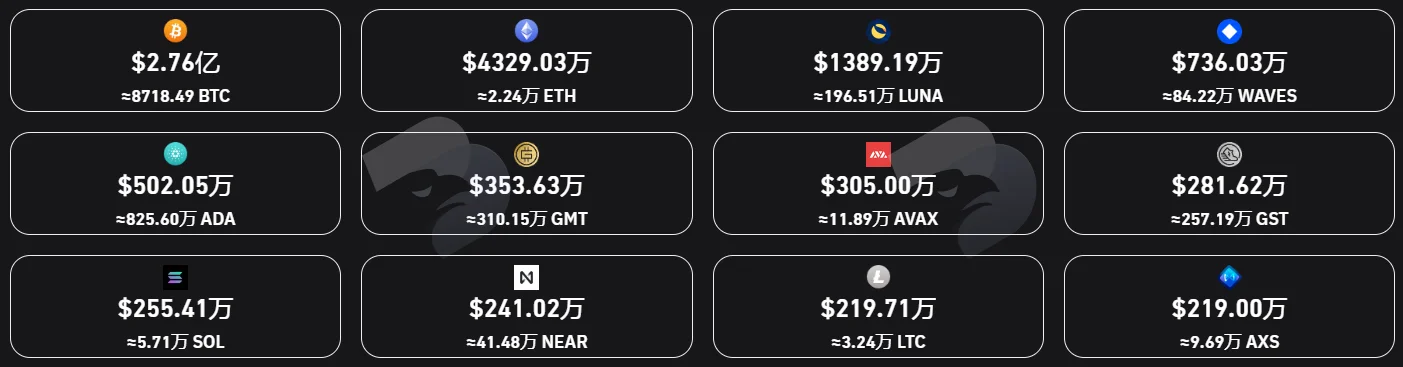
Task: Click the red AVAX logo icon
Action: click(x=878, y=154)
